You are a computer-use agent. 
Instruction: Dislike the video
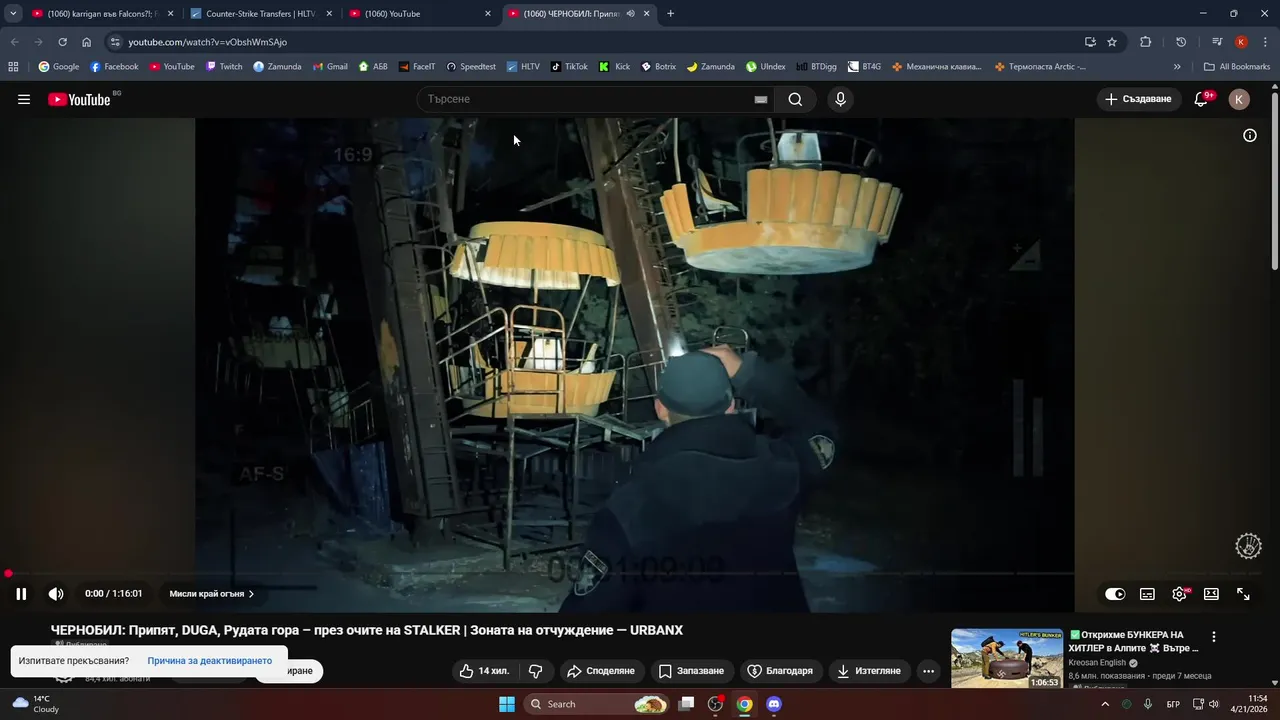click(535, 671)
